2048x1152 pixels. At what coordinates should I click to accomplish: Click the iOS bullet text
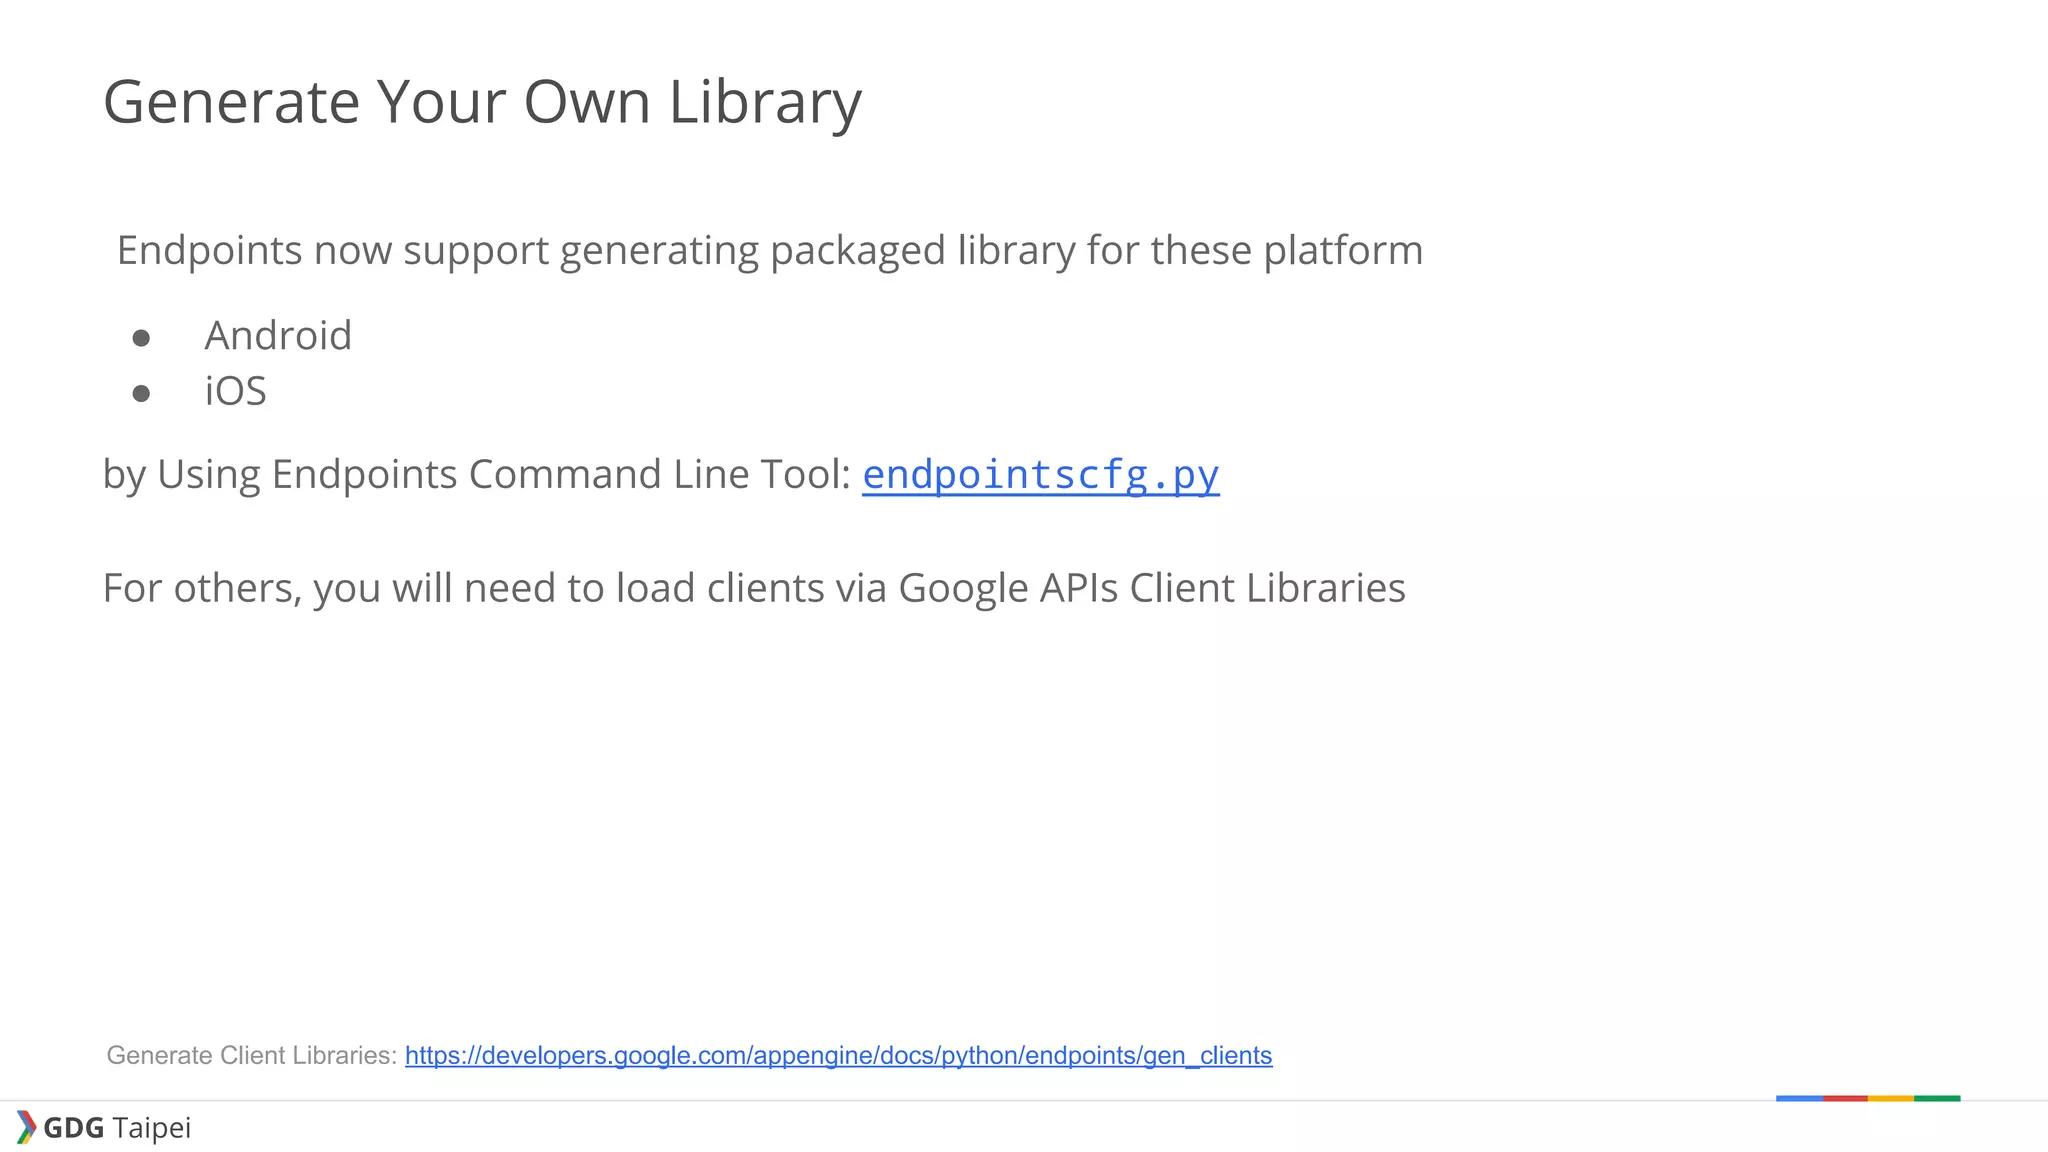235,391
